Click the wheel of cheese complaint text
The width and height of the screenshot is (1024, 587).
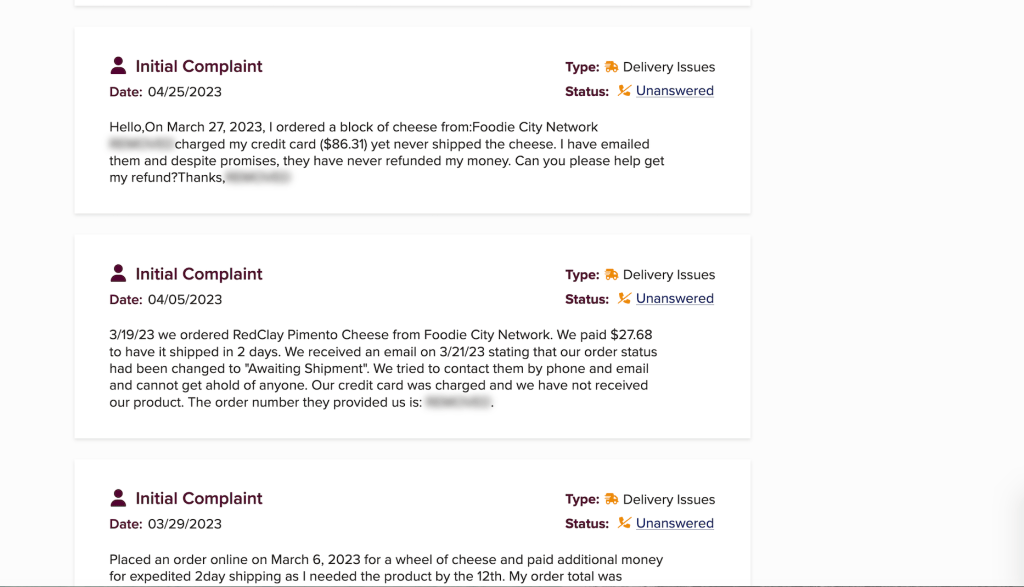pyautogui.click(x=386, y=567)
